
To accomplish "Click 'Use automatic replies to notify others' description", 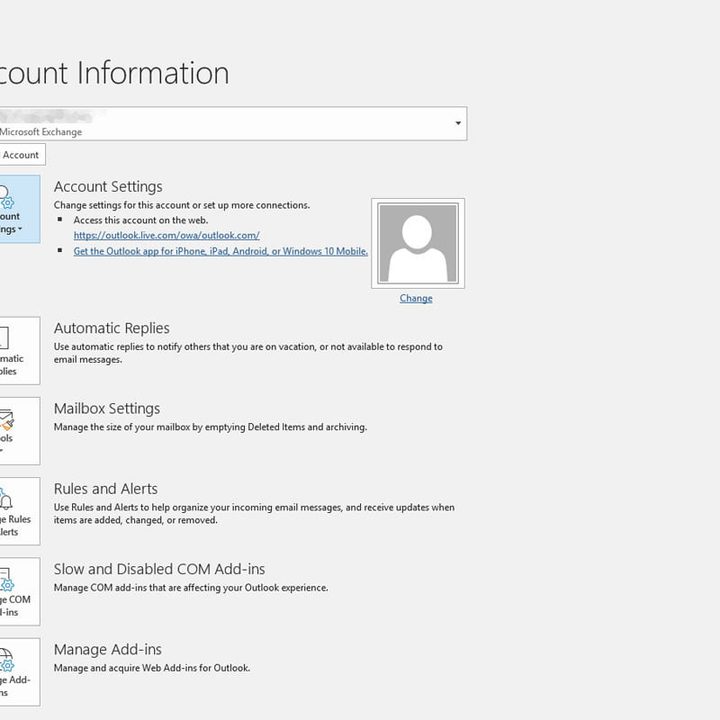I will coord(248,353).
